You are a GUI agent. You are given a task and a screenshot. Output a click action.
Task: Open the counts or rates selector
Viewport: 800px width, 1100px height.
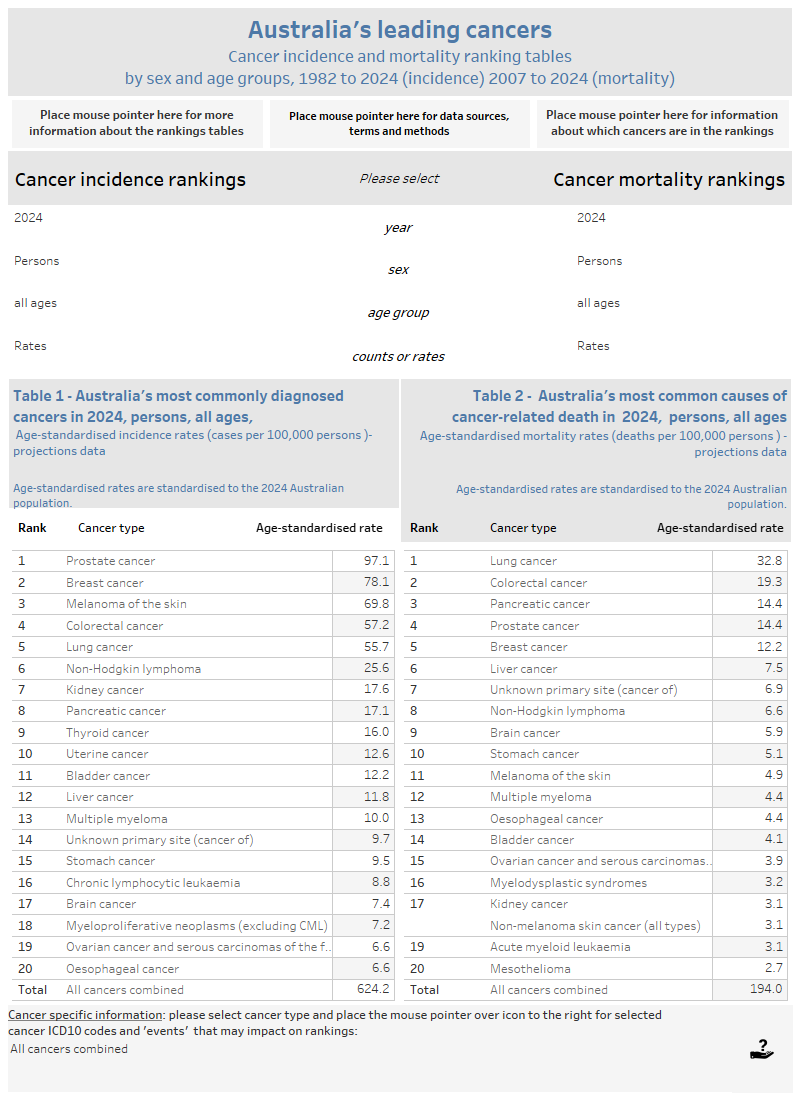[398, 355]
